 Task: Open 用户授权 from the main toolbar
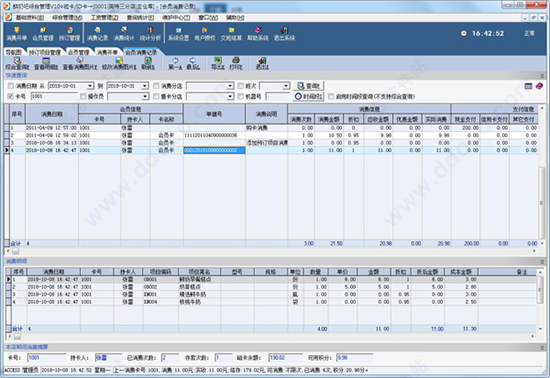point(205,34)
